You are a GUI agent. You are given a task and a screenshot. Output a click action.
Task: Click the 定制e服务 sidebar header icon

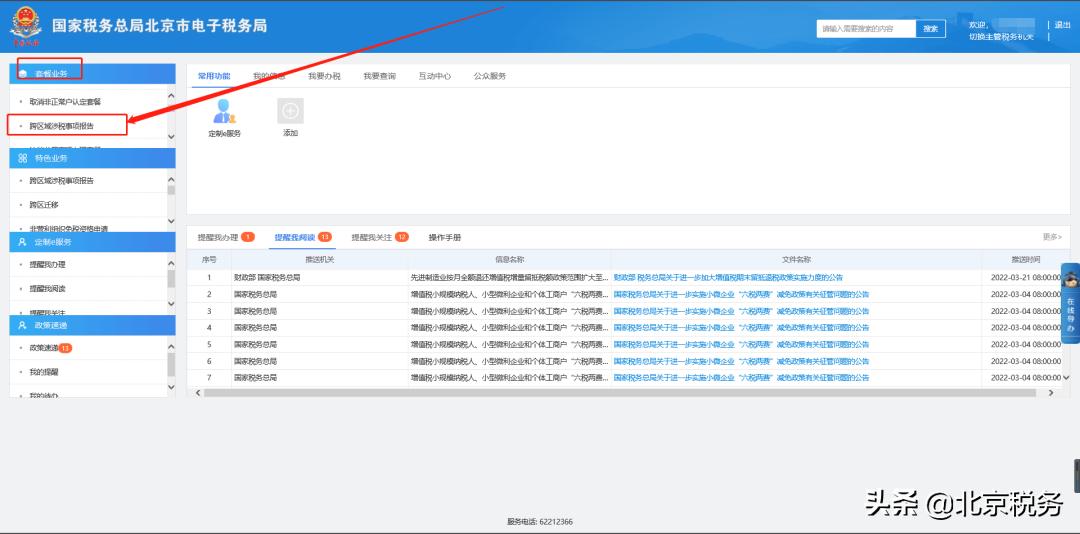pos(23,242)
